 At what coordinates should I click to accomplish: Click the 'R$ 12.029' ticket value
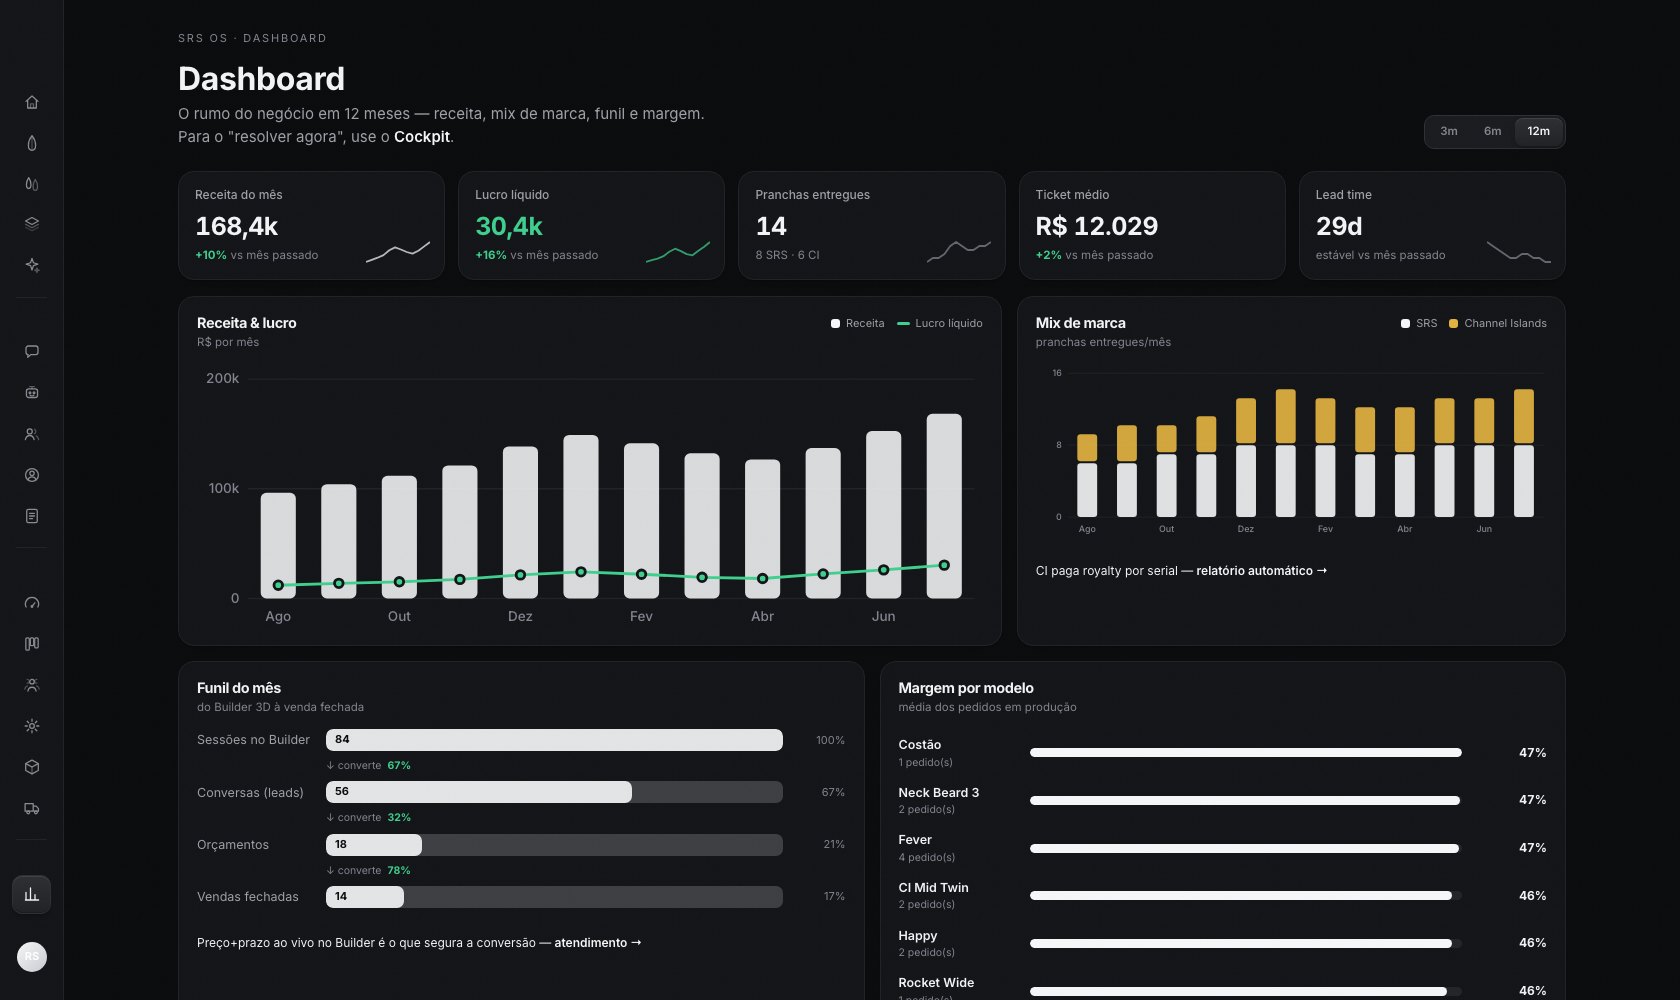point(1097,226)
